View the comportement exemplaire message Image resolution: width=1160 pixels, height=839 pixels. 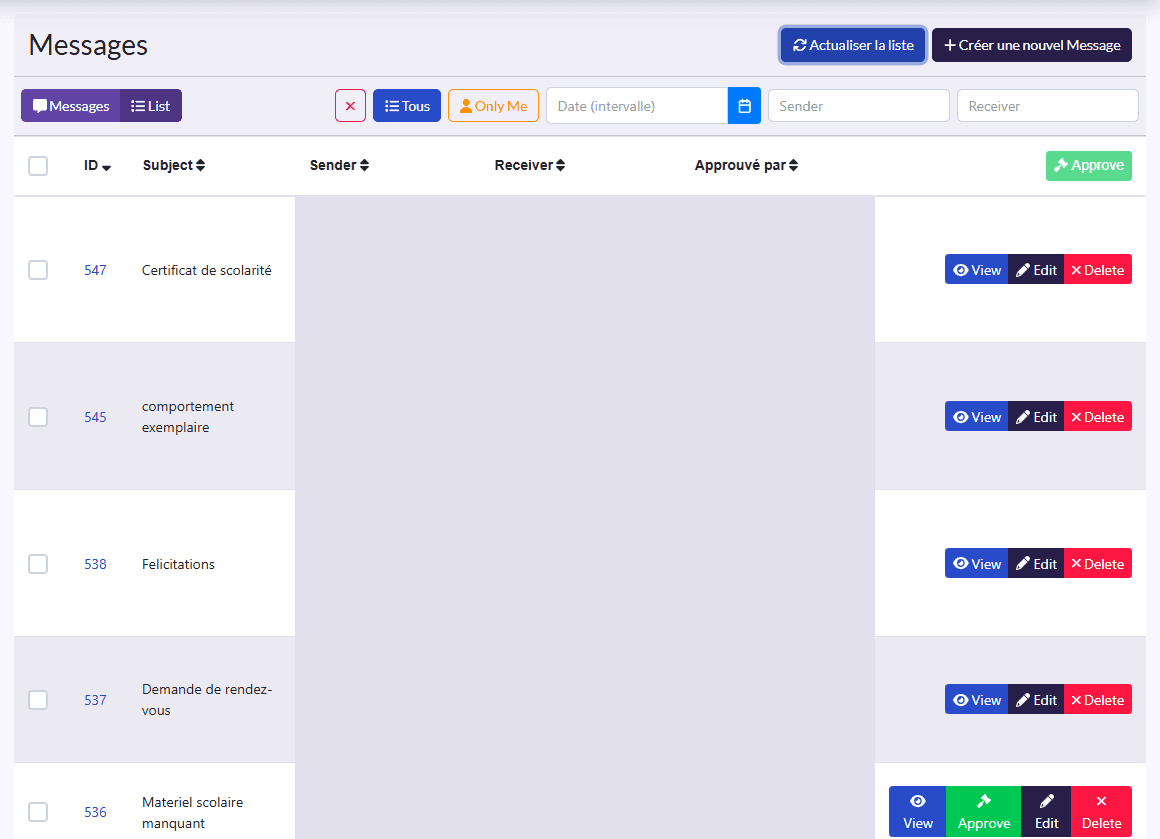click(x=977, y=417)
